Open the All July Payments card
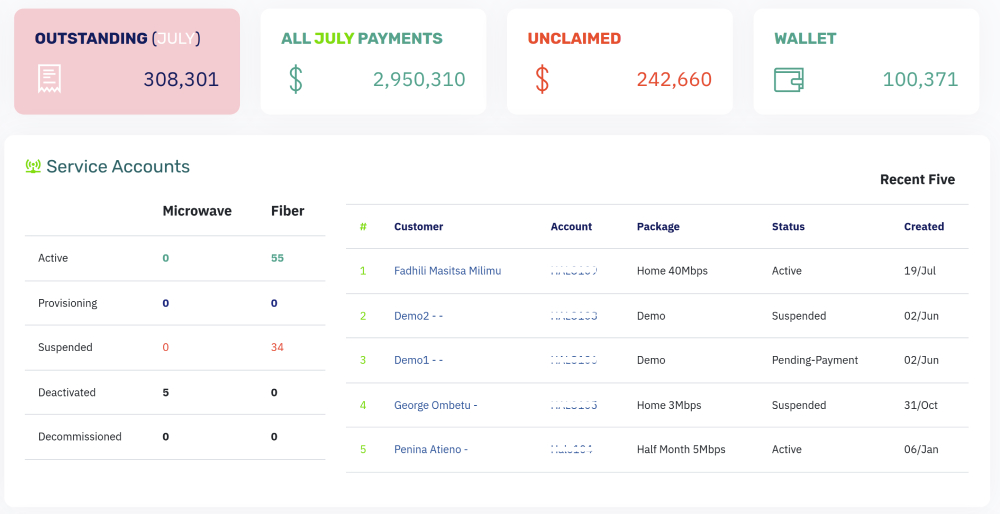The width and height of the screenshot is (1000, 514). pos(373,62)
